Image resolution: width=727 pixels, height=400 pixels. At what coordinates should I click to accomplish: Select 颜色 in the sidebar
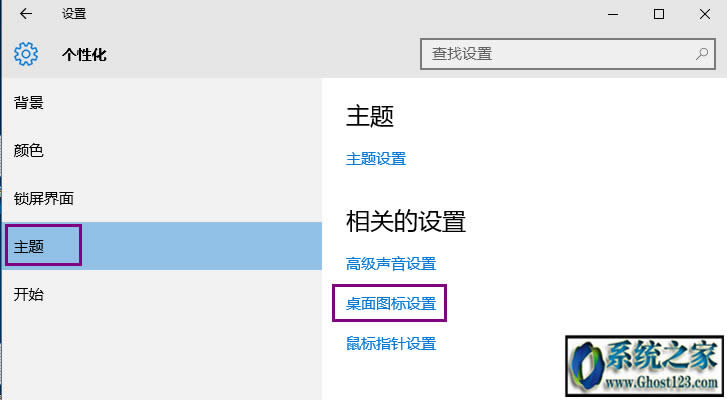point(29,151)
